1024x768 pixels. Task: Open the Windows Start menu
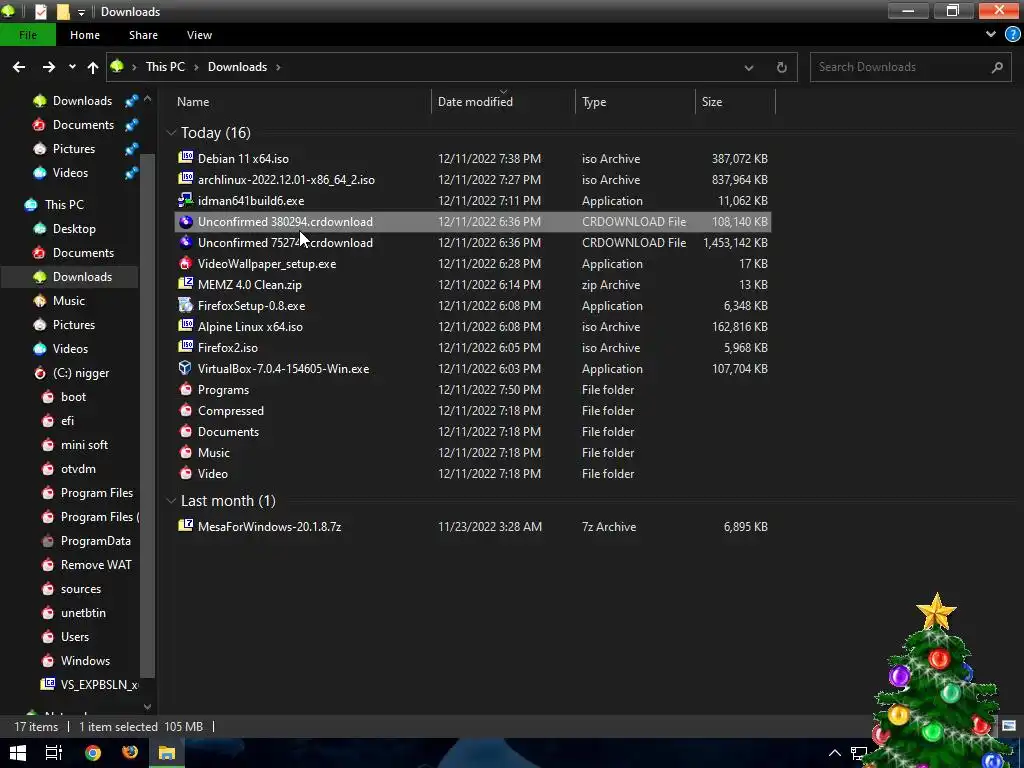[x=18, y=753]
